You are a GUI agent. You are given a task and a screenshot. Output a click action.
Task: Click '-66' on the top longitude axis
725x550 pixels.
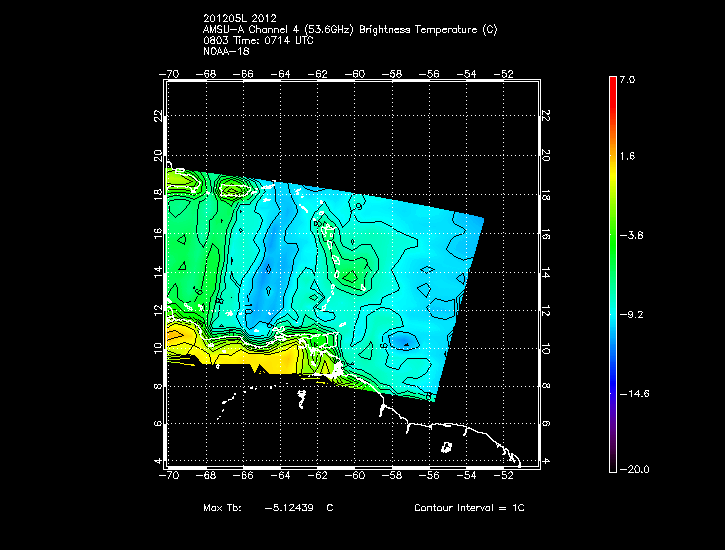243,74
